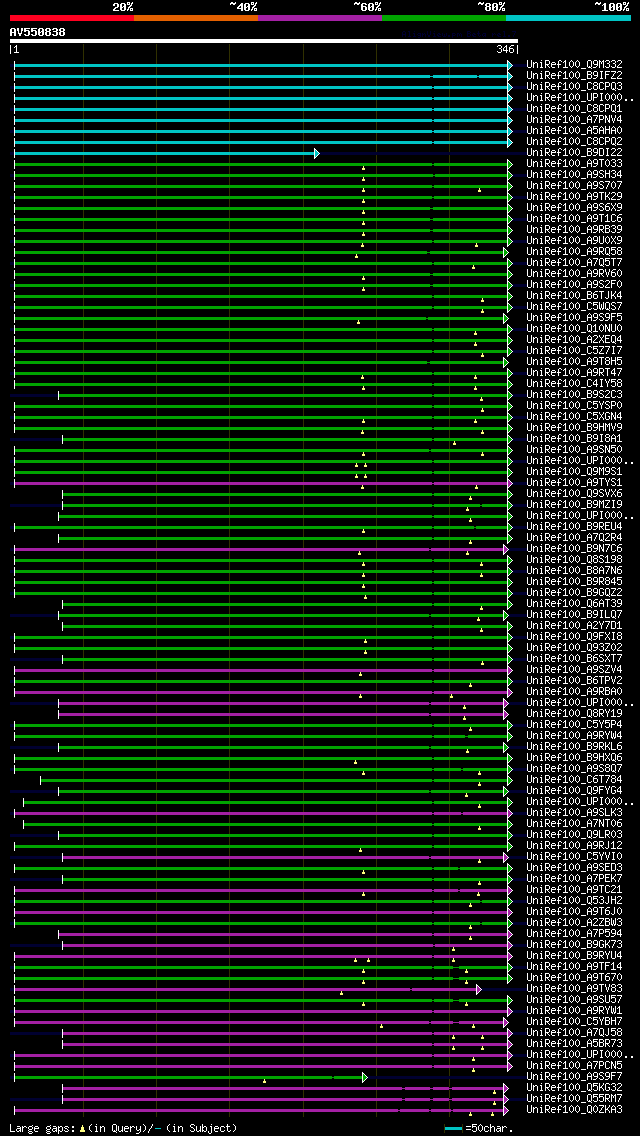
Task: Click the white query sequence bar
Action: click(x=264, y=41)
